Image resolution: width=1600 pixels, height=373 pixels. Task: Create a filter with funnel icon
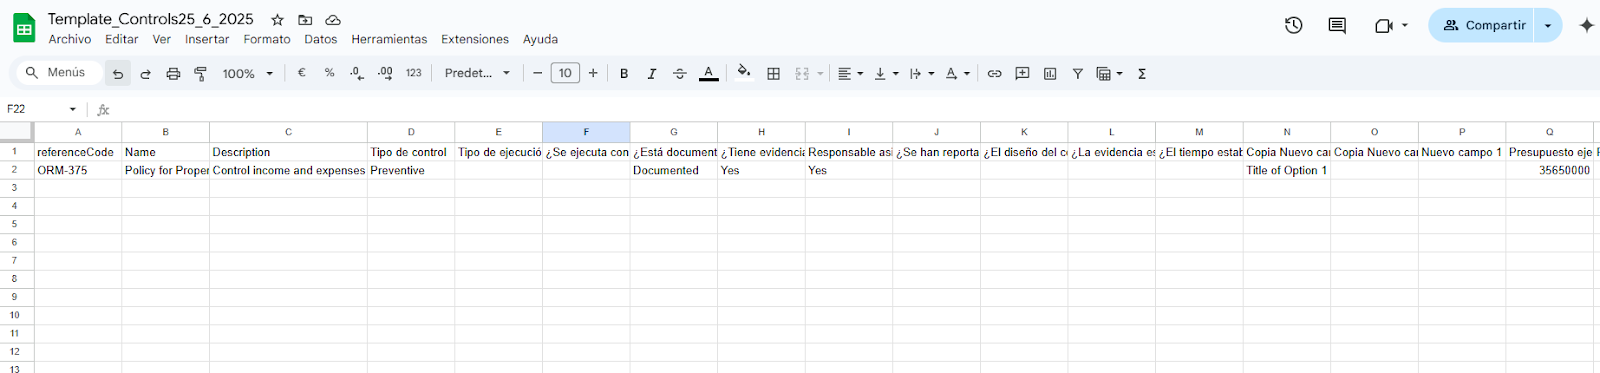pyautogui.click(x=1078, y=73)
